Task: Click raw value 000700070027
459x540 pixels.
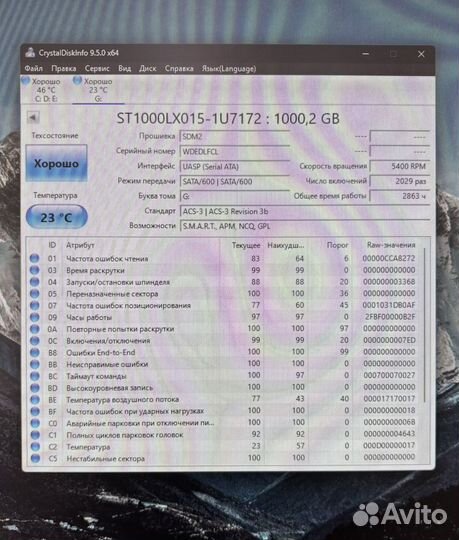Action: [389, 375]
